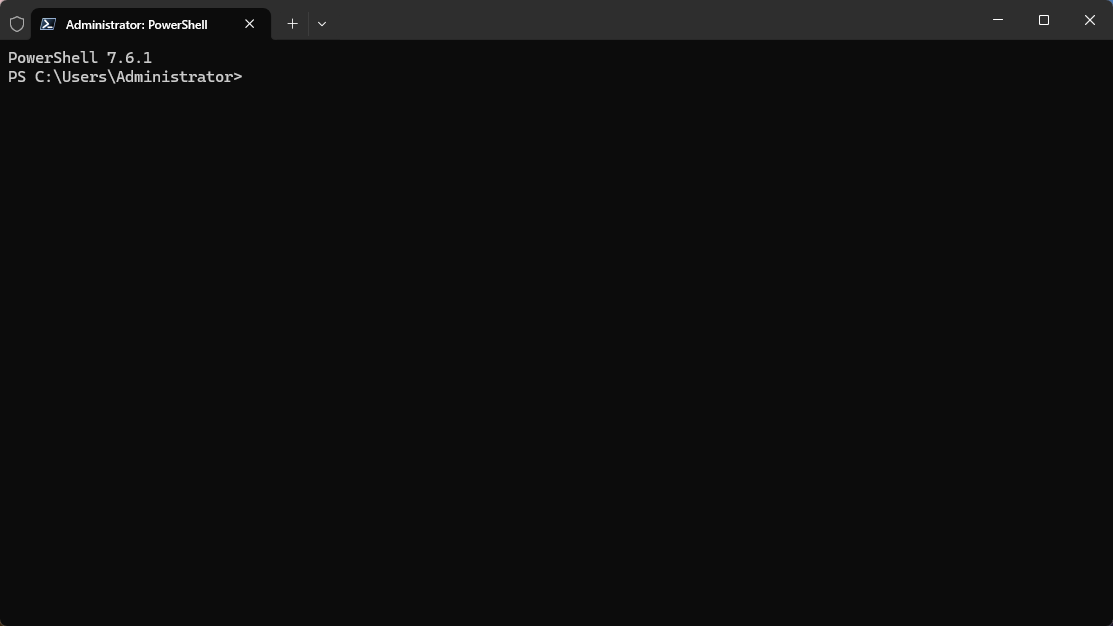Open a new tab with the plus icon
Viewport: 1113px width, 626px height.
pos(292,23)
